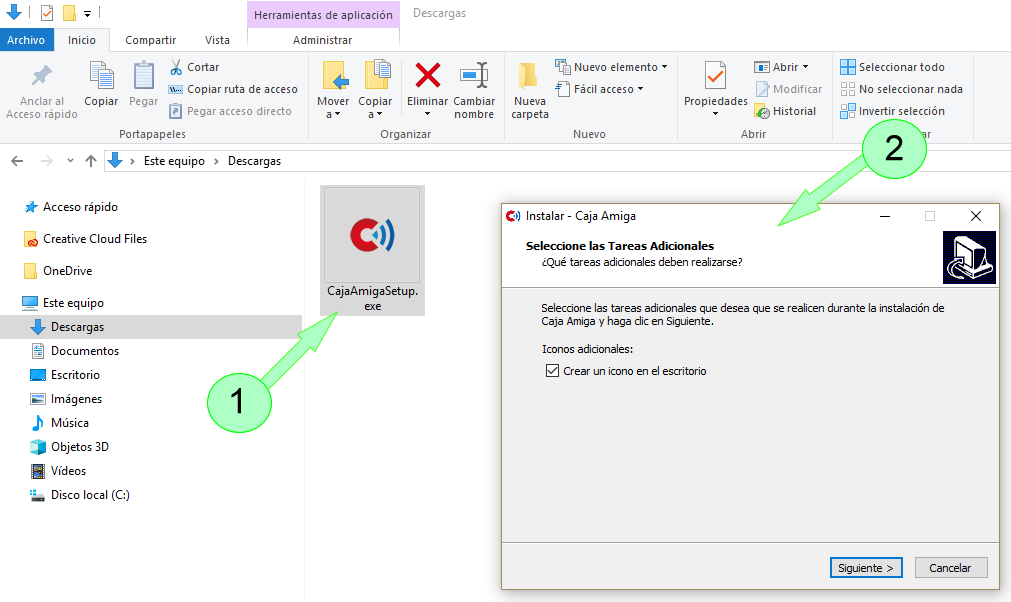Switch to the Compartir ribbon tab
This screenshot has height=602, width=1011.
click(150, 40)
